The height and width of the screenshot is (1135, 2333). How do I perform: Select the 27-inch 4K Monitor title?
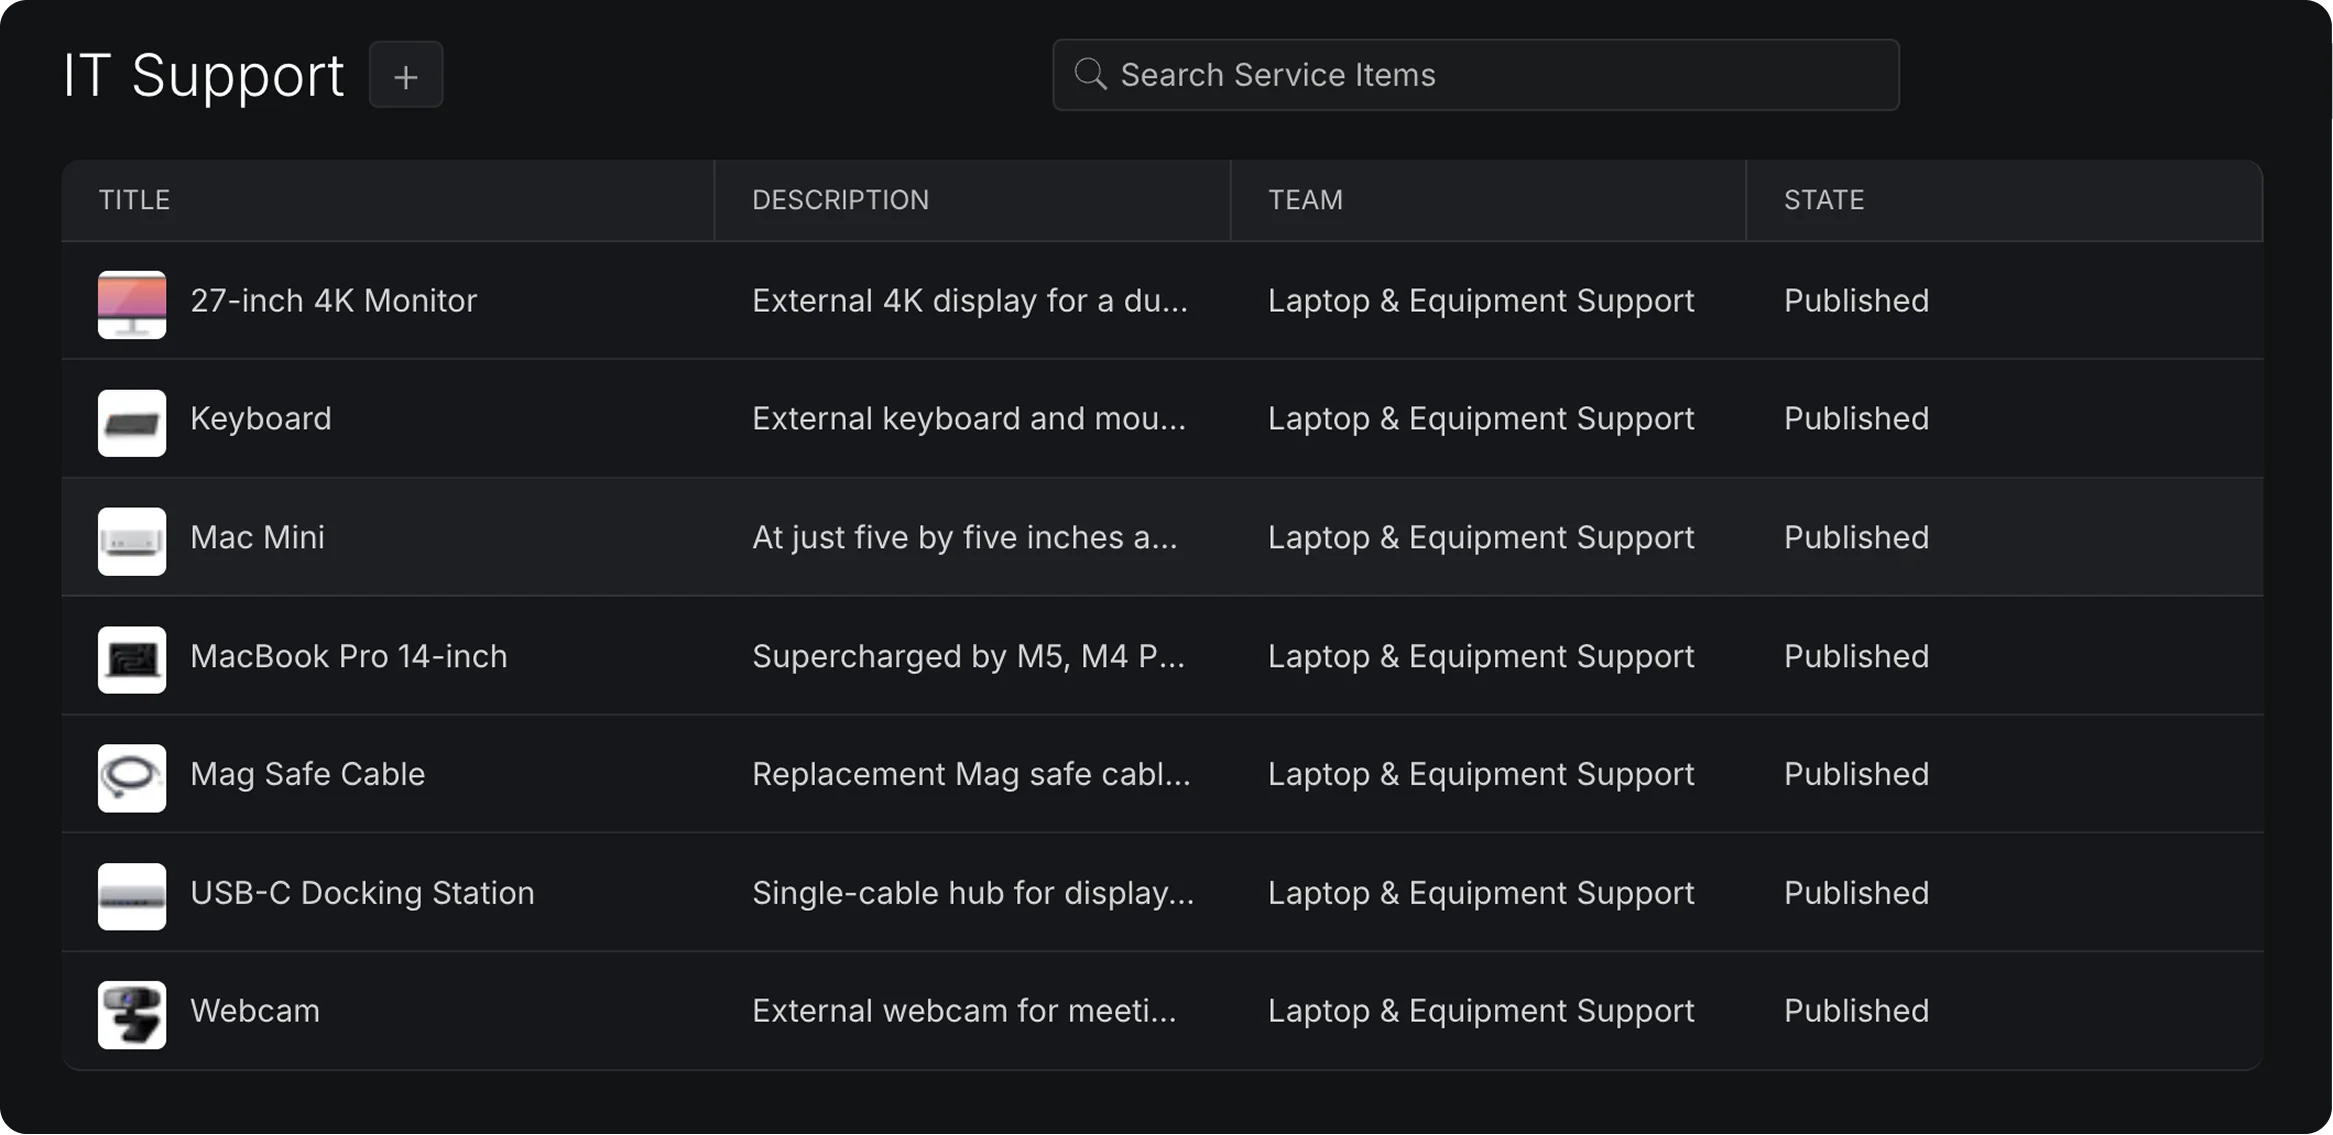(x=333, y=301)
